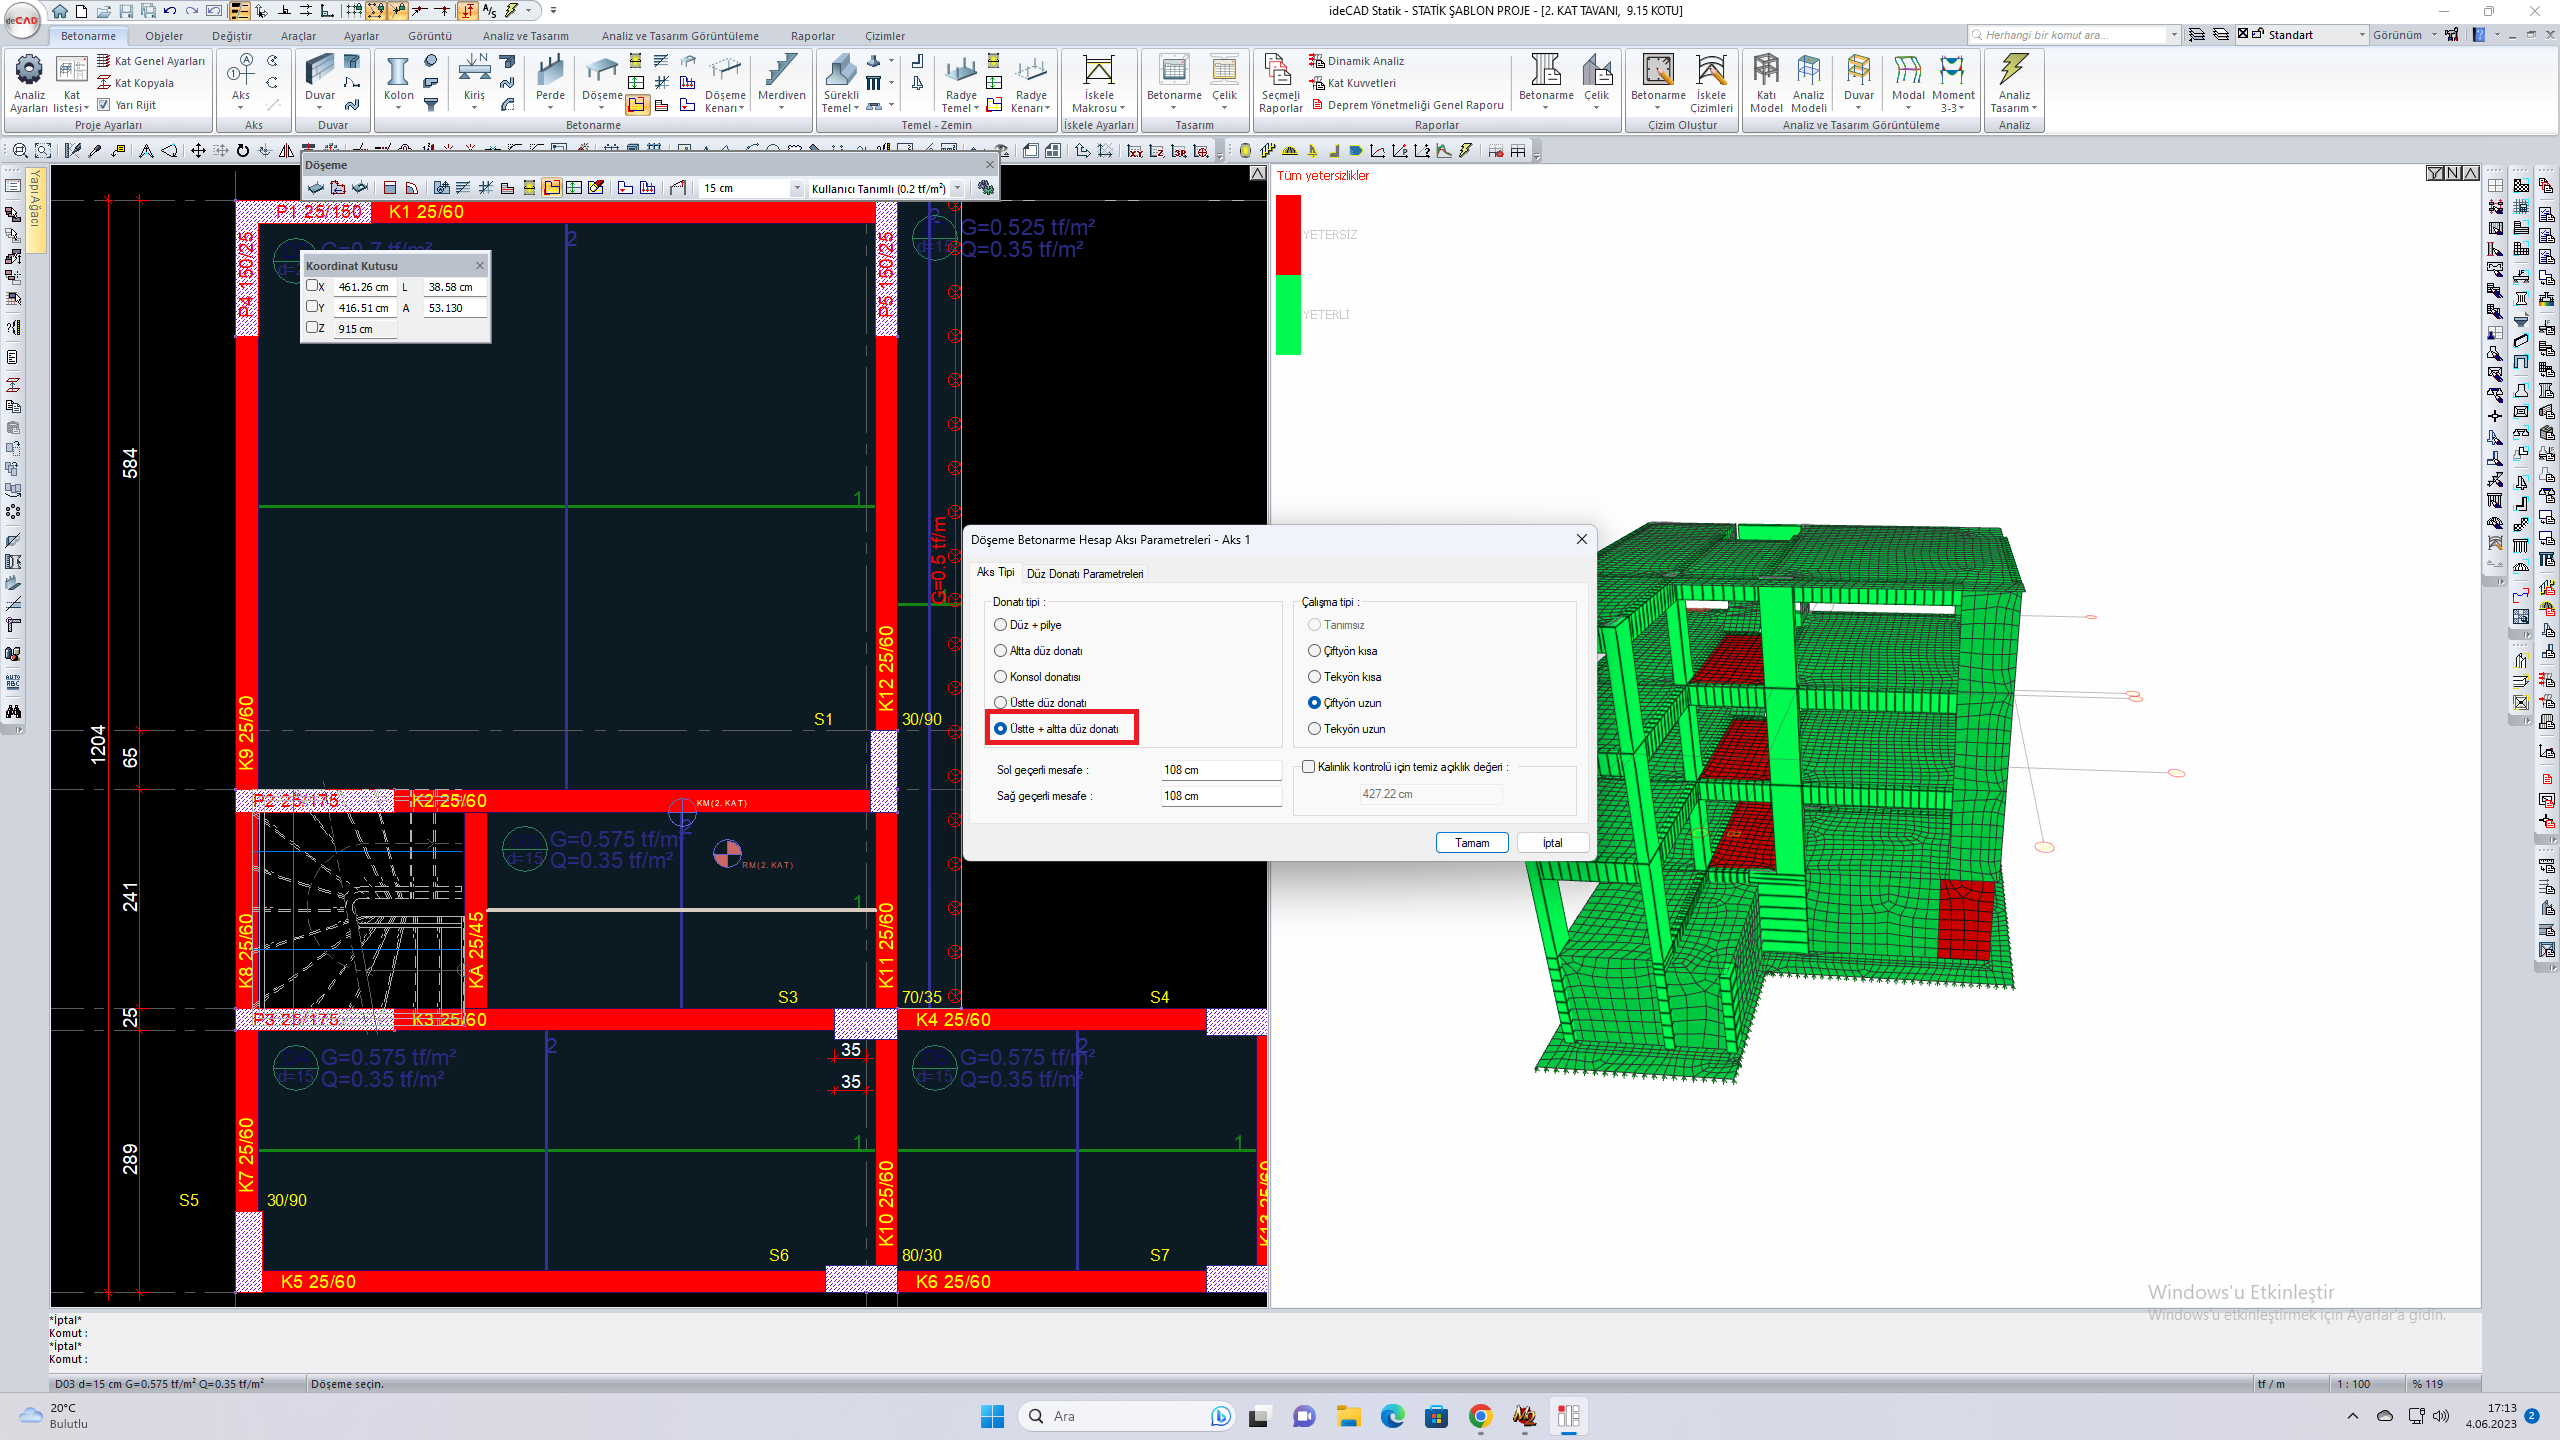
Task: Open the Analiz ve Tasarım ribbon tab
Action: (525, 36)
